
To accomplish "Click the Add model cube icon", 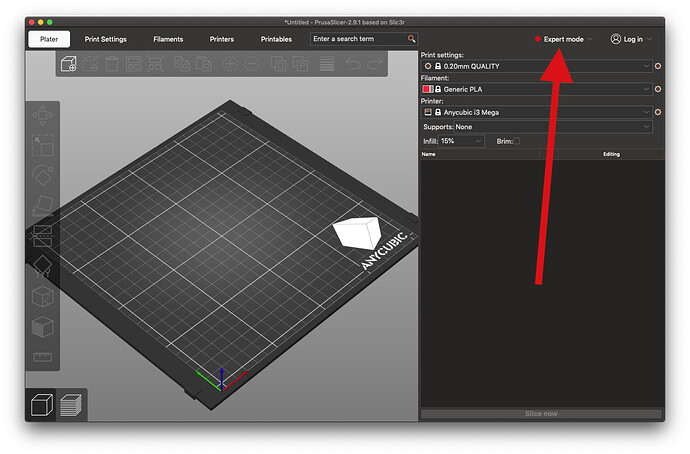I will 69,64.
